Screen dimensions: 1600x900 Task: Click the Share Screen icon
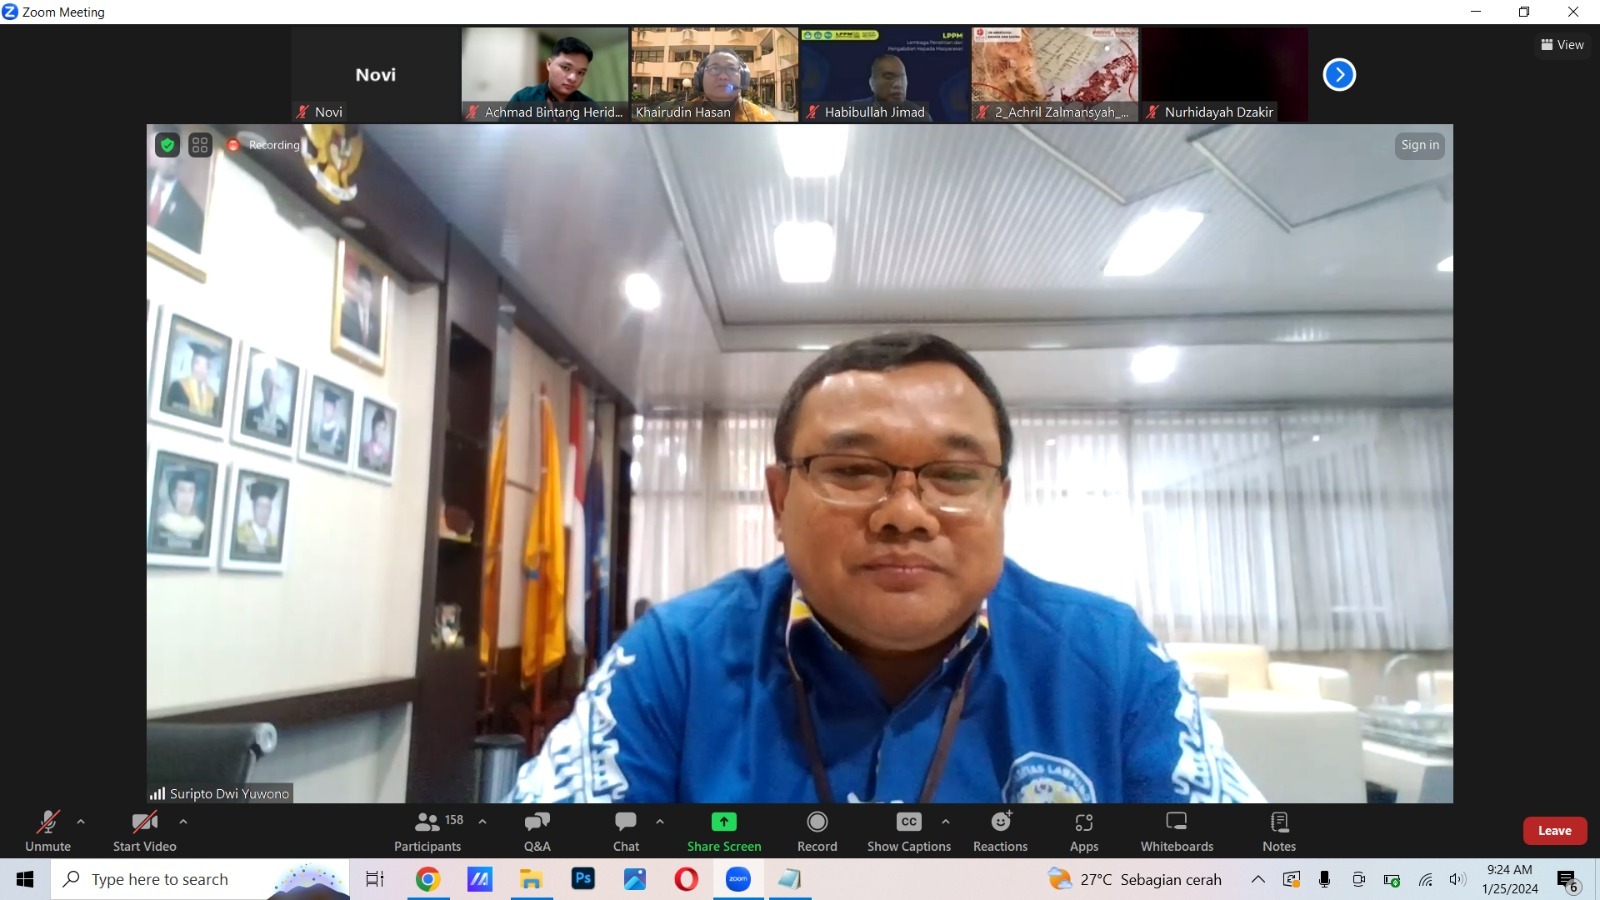(724, 822)
